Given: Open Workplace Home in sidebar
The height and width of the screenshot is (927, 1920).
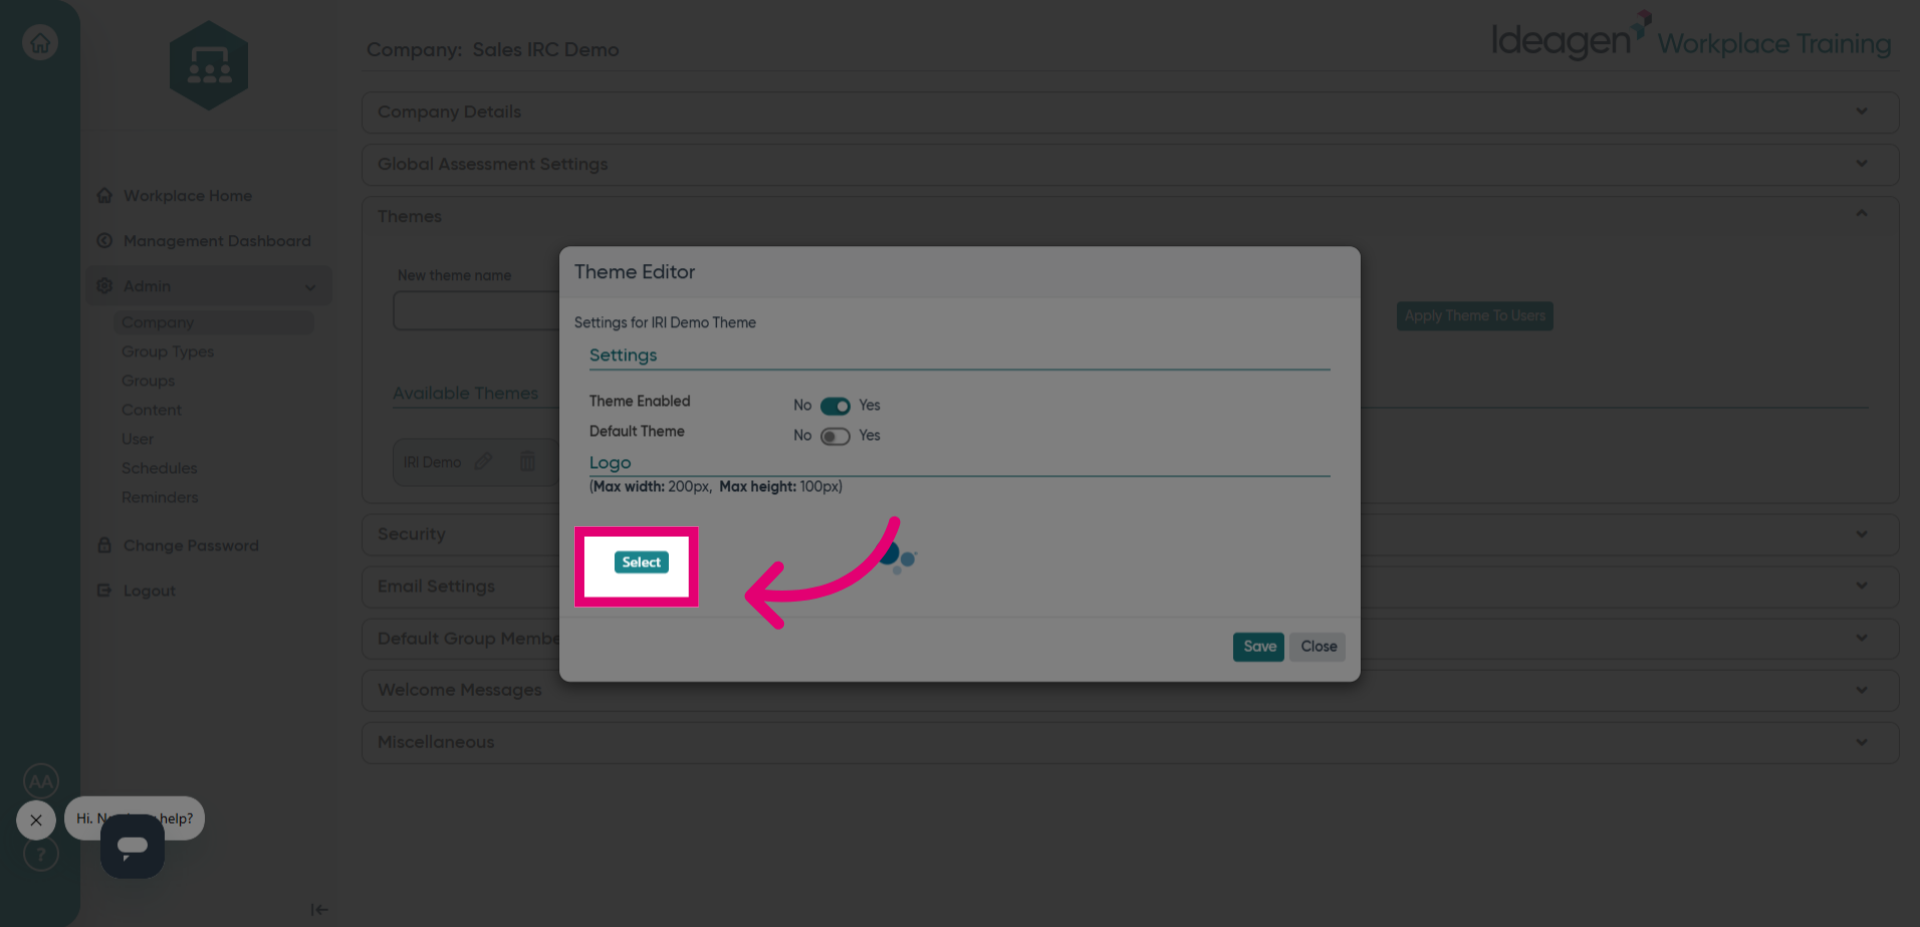Looking at the screenshot, I should (x=187, y=196).
